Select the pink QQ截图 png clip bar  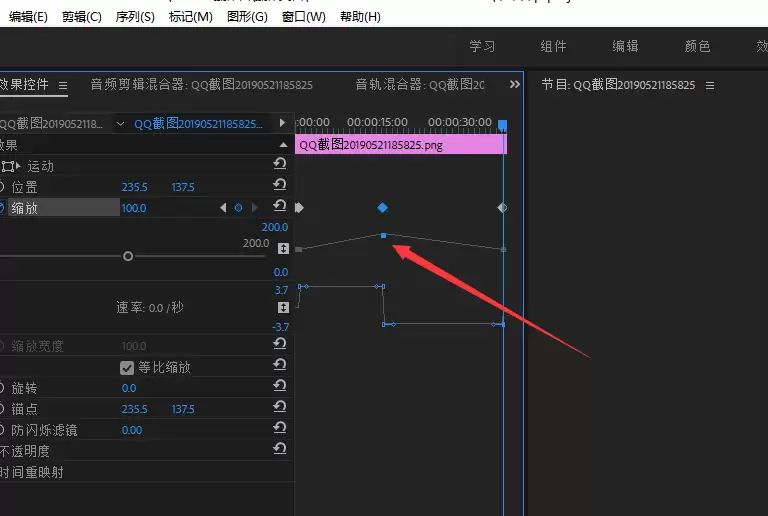tap(401, 145)
